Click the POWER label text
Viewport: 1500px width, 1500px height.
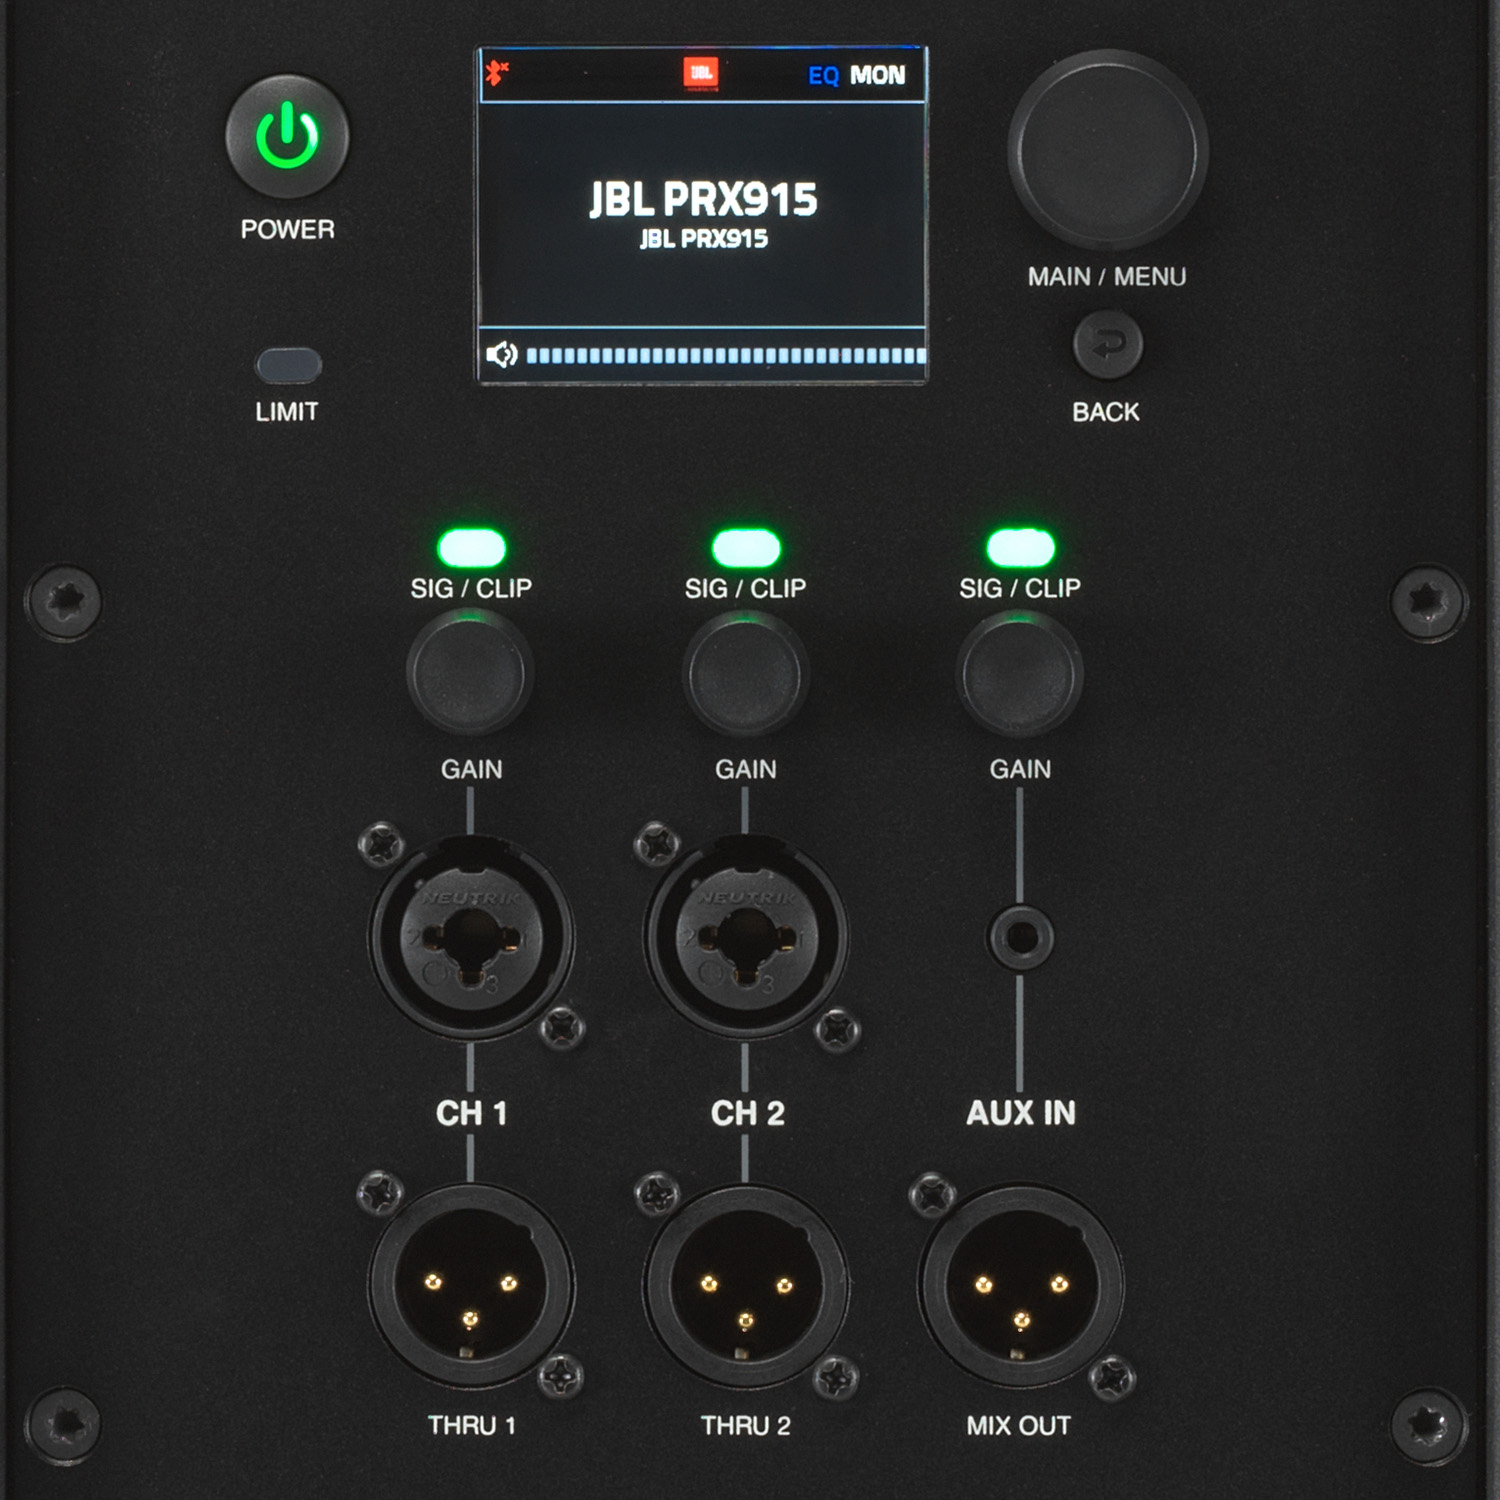click(x=288, y=229)
